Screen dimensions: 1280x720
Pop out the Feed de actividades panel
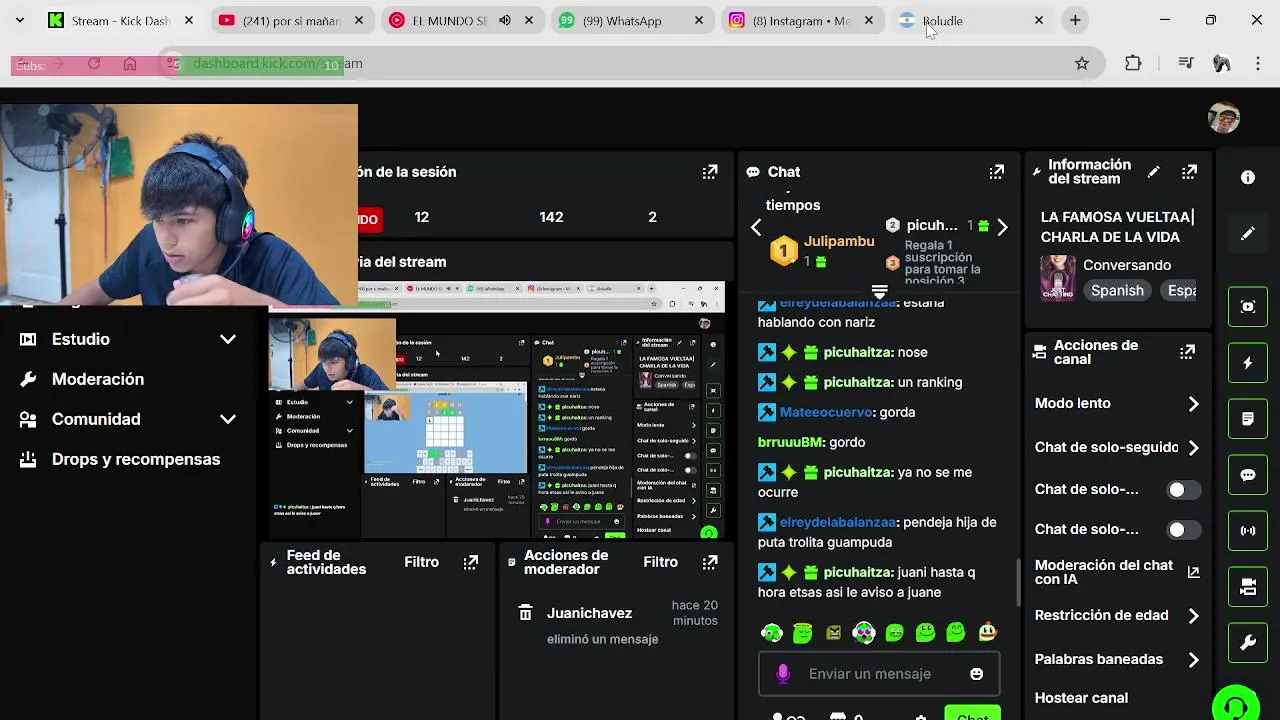pos(471,562)
